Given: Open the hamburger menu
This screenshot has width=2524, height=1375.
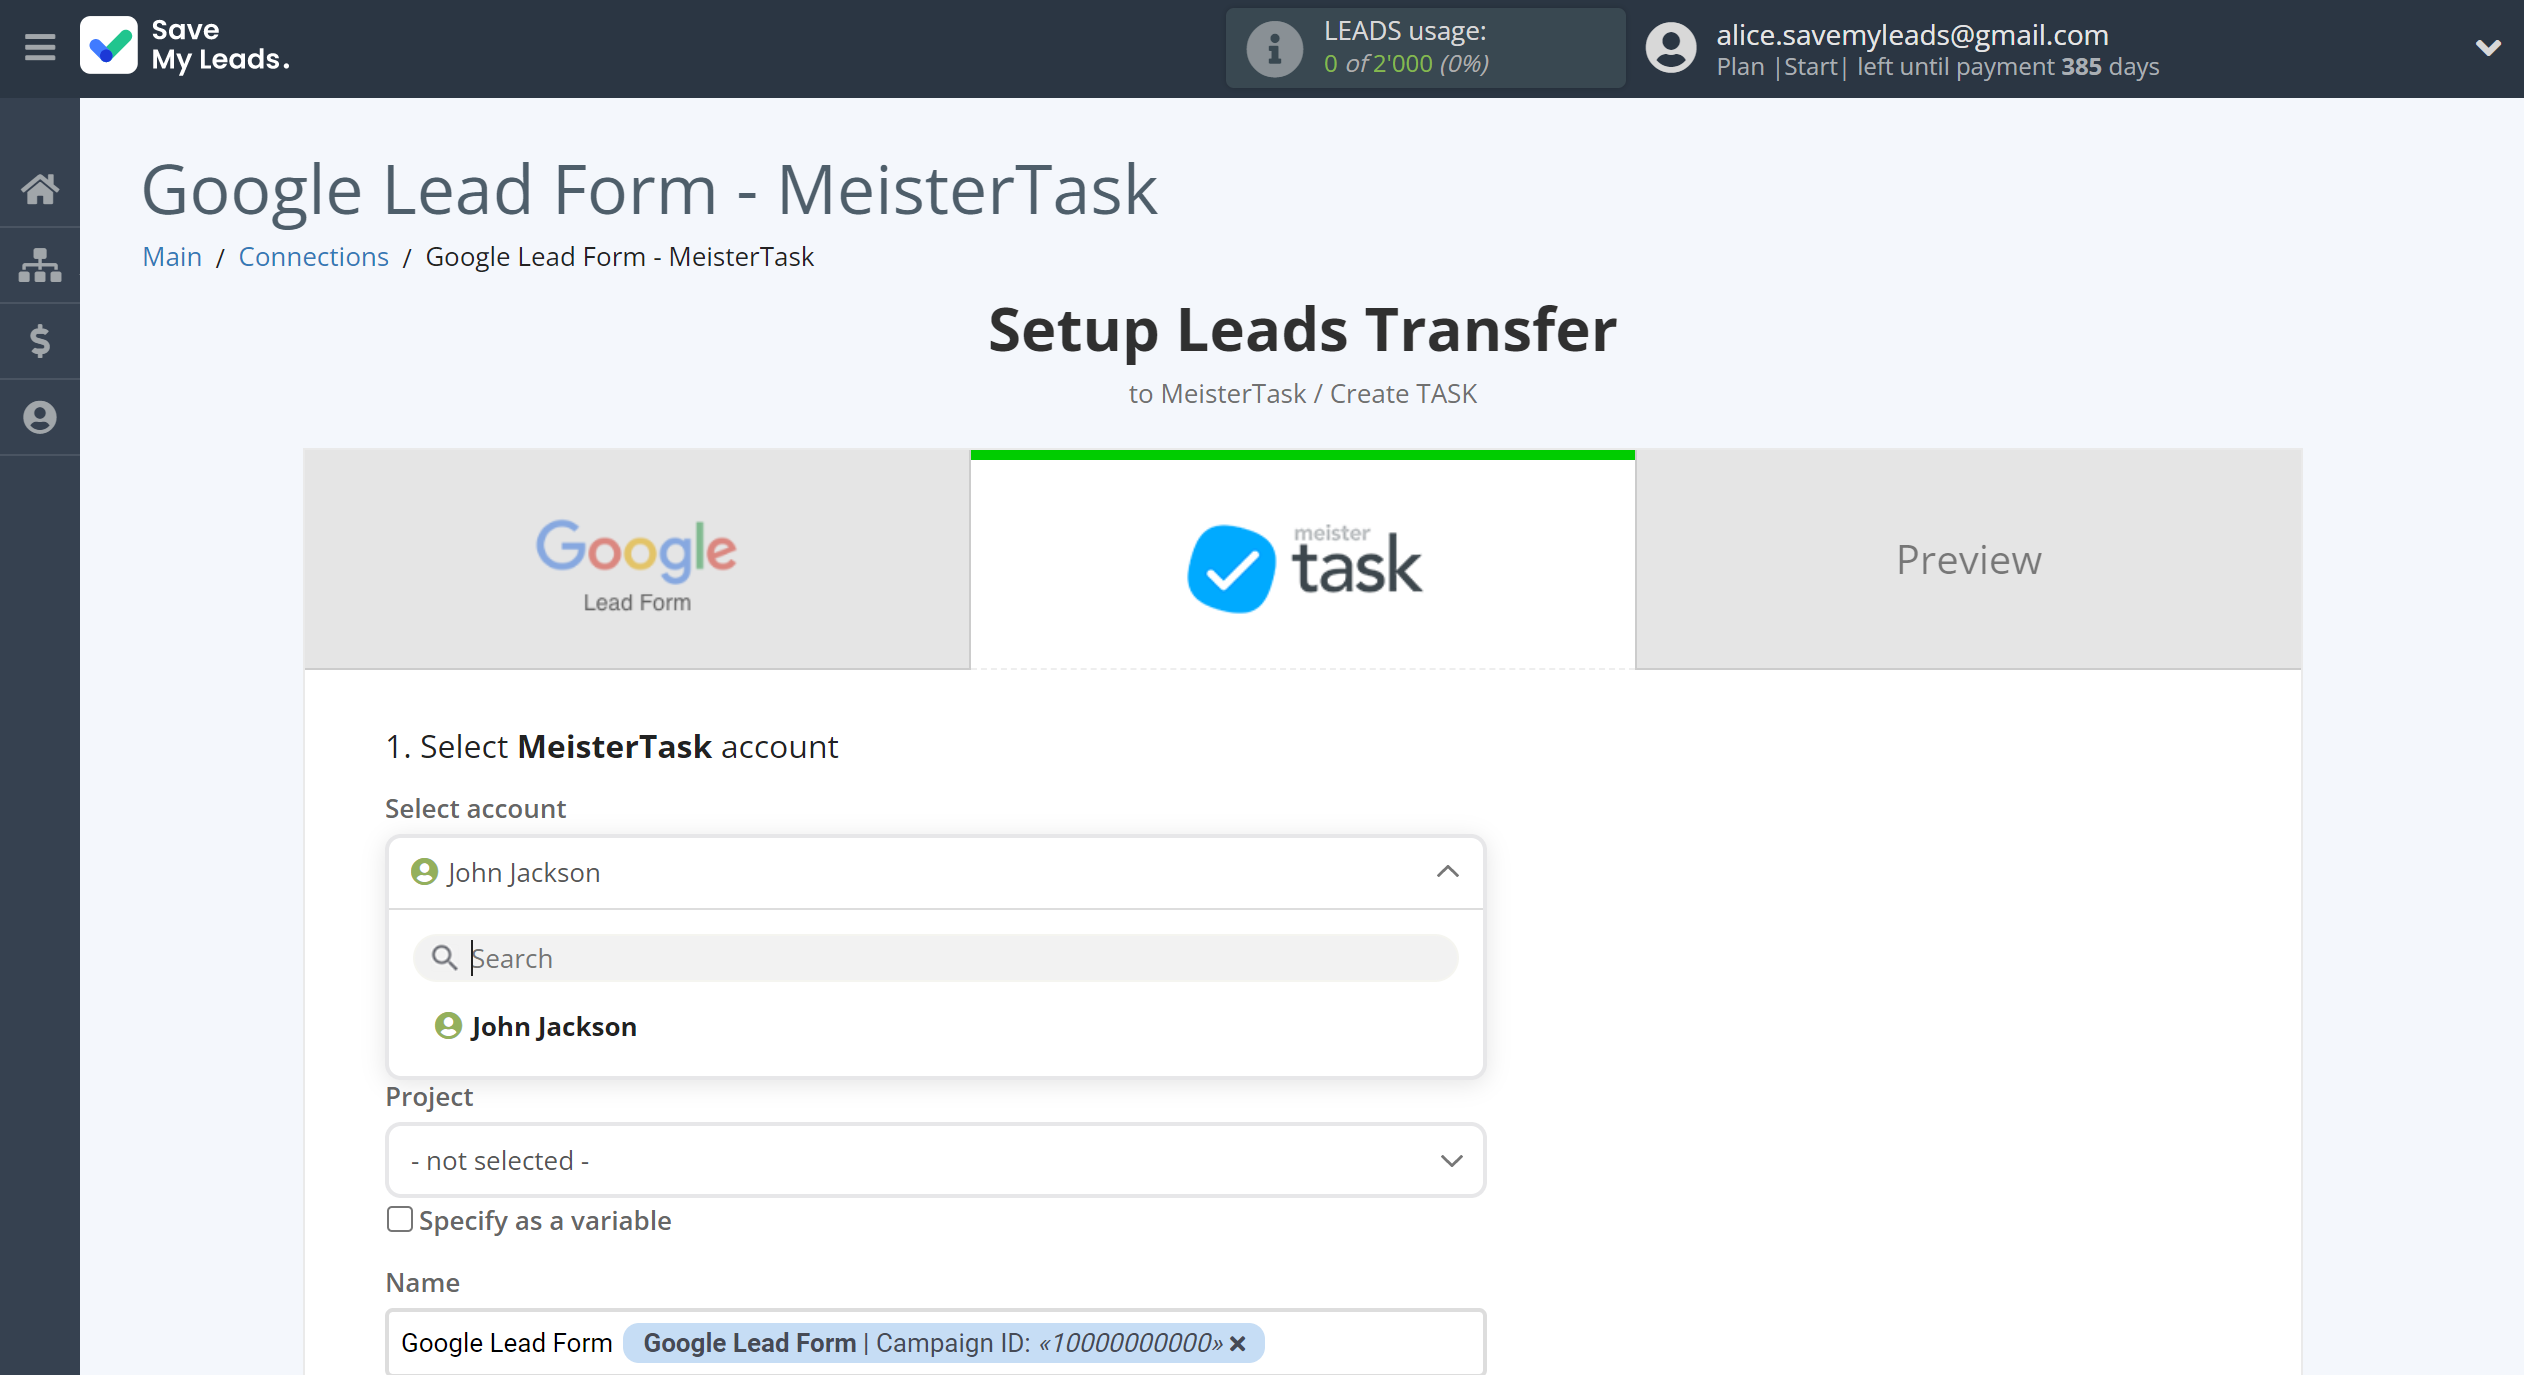Looking at the screenshot, I should pyautogui.click(x=40, y=47).
